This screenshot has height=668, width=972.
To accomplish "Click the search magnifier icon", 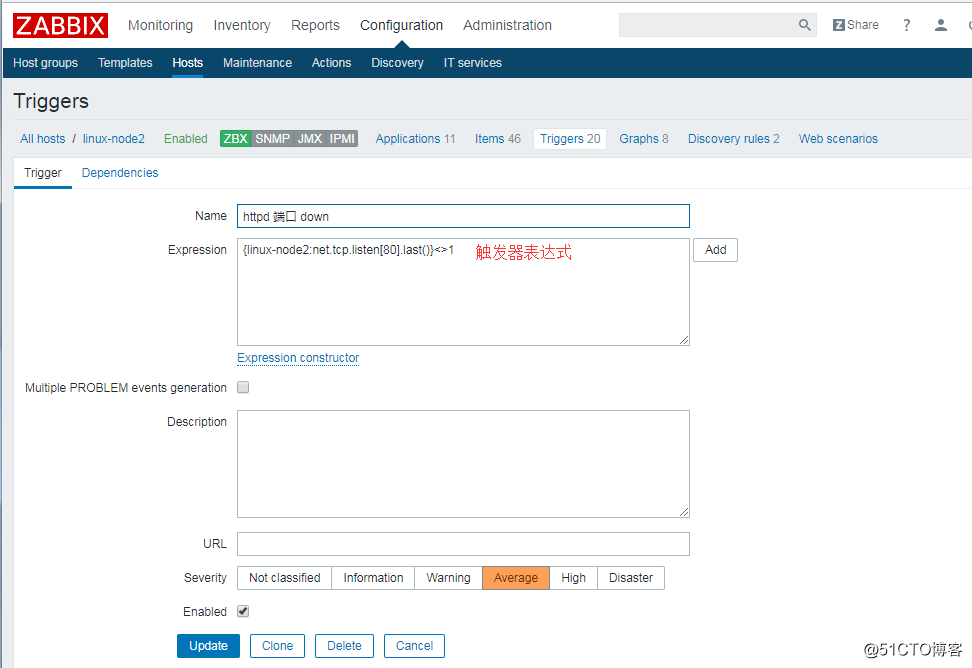I will tap(804, 25).
